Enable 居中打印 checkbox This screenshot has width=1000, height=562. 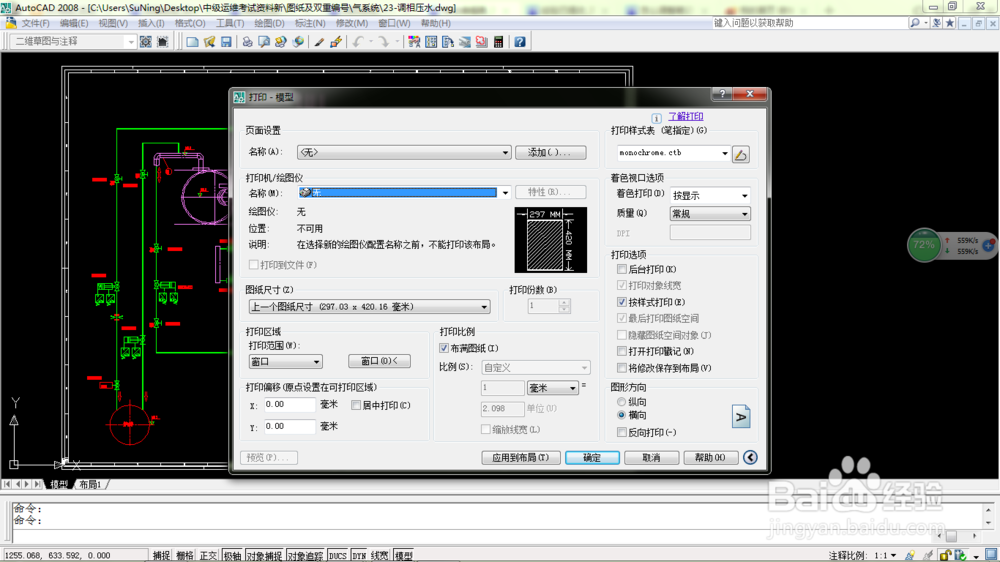tap(356, 405)
